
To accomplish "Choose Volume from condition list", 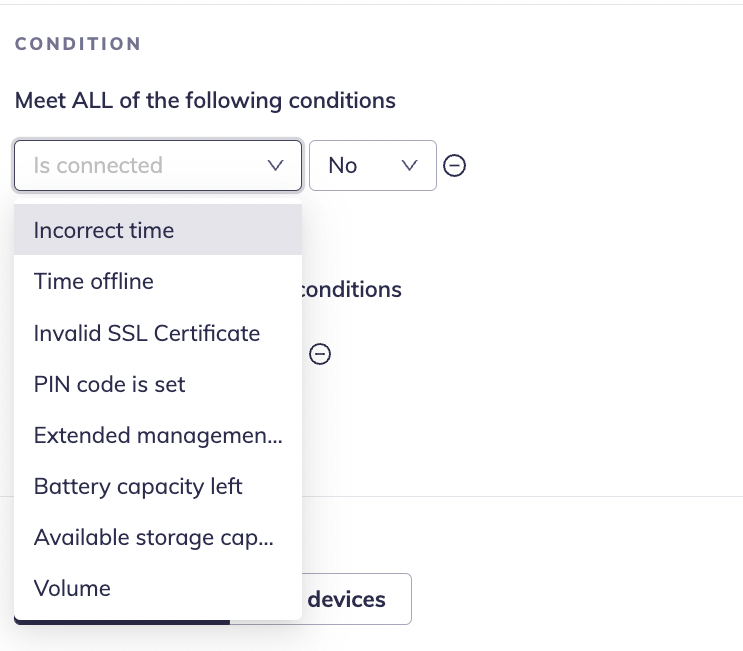I will coord(72,588).
